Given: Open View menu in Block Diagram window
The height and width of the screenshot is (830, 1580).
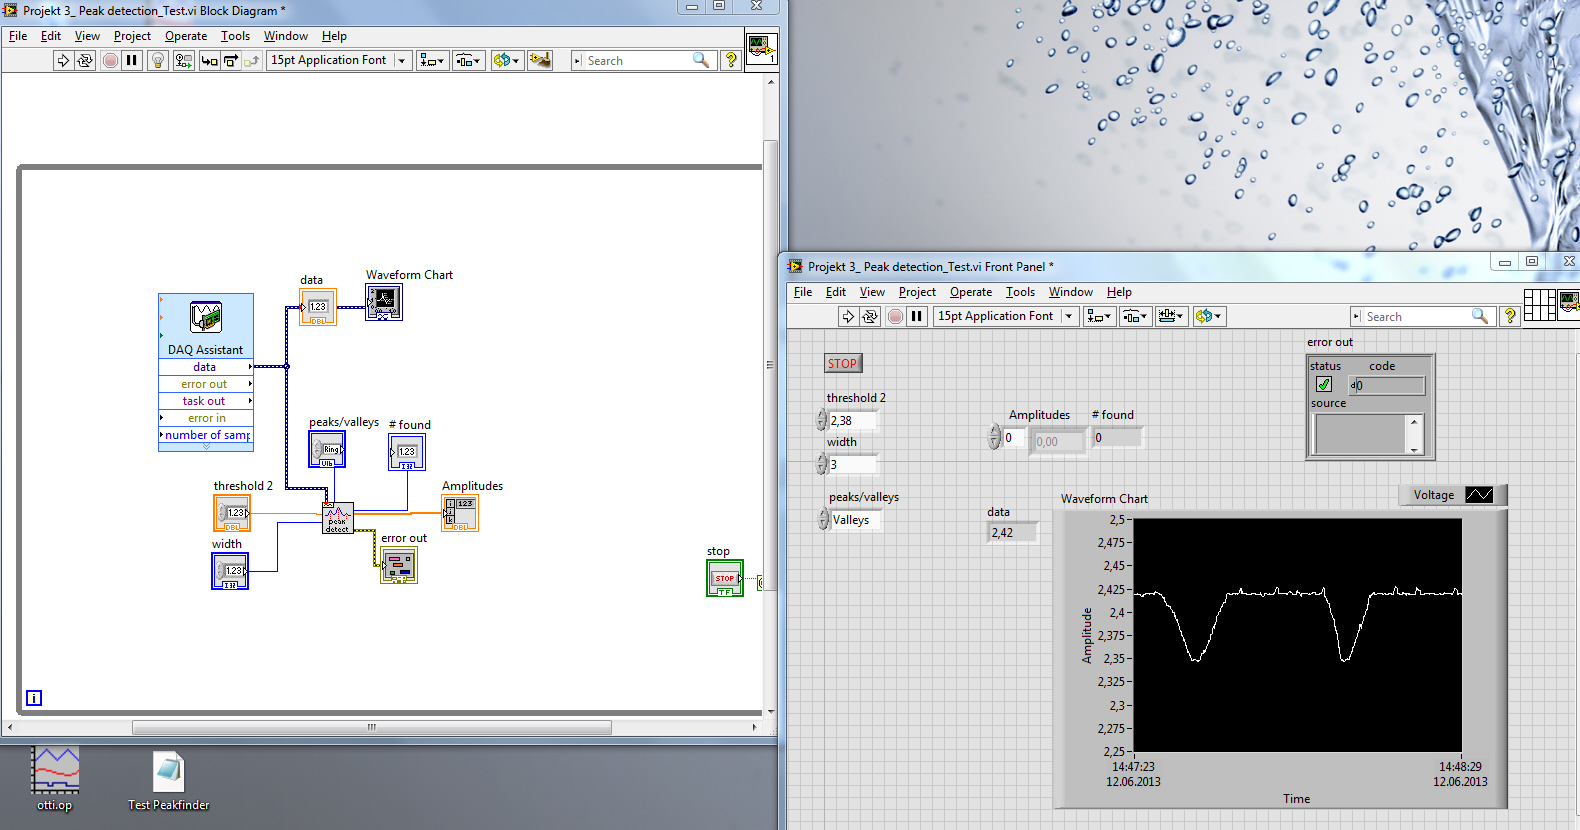Looking at the screenshot, I should (x=87, y=36).
